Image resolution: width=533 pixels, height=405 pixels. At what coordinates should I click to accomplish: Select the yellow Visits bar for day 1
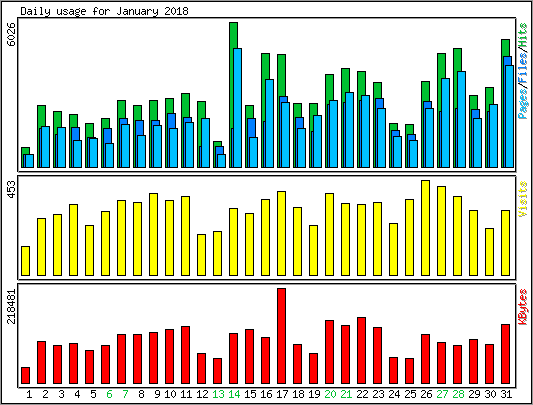(25, 261)
